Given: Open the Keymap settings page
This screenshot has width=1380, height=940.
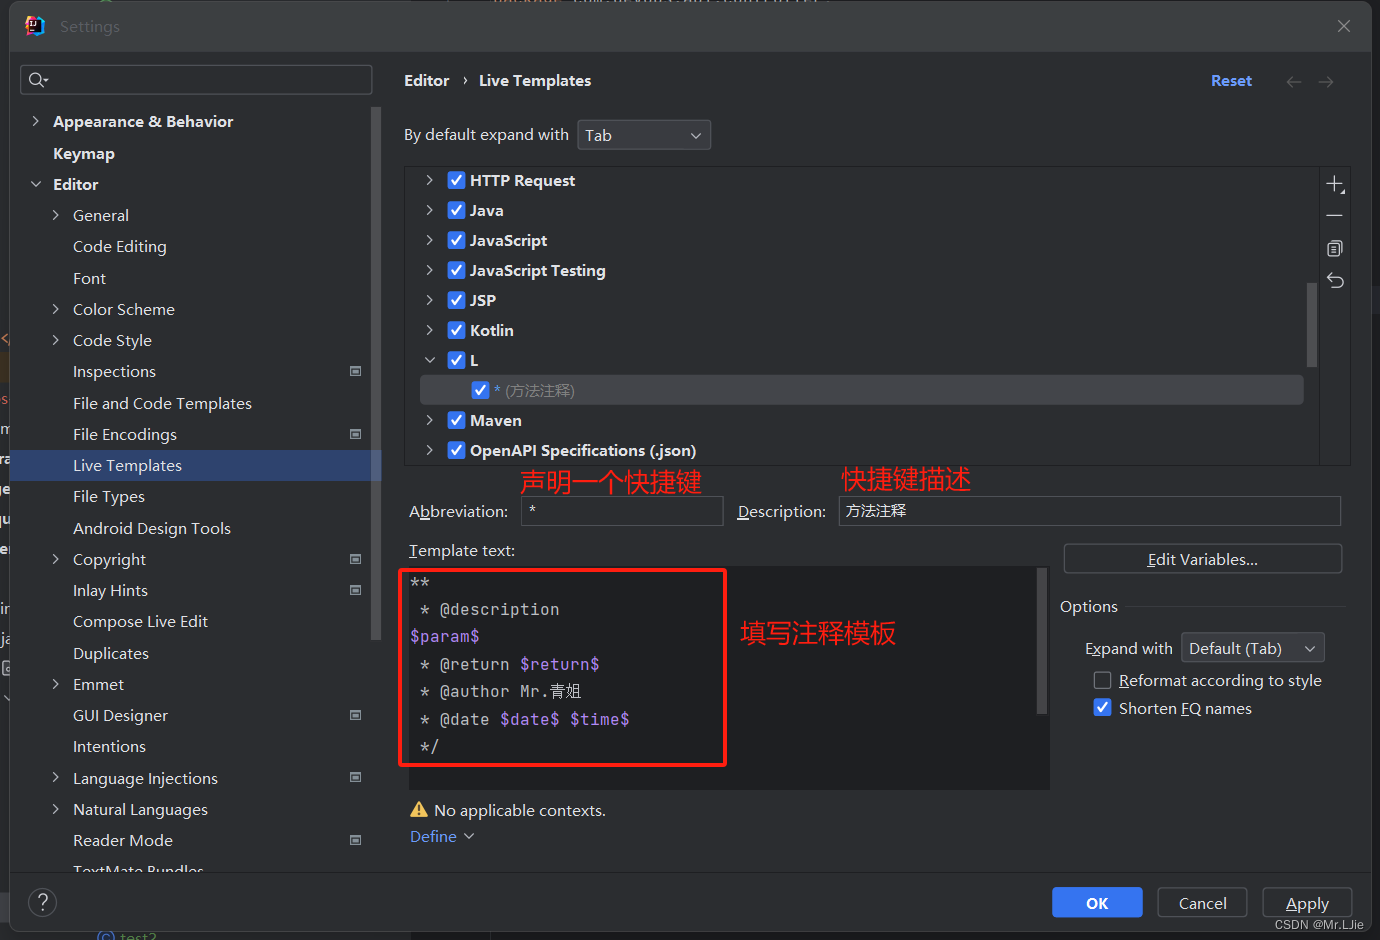Looking at the screenshot, I should pyautogui.click(x=84, y=153).
